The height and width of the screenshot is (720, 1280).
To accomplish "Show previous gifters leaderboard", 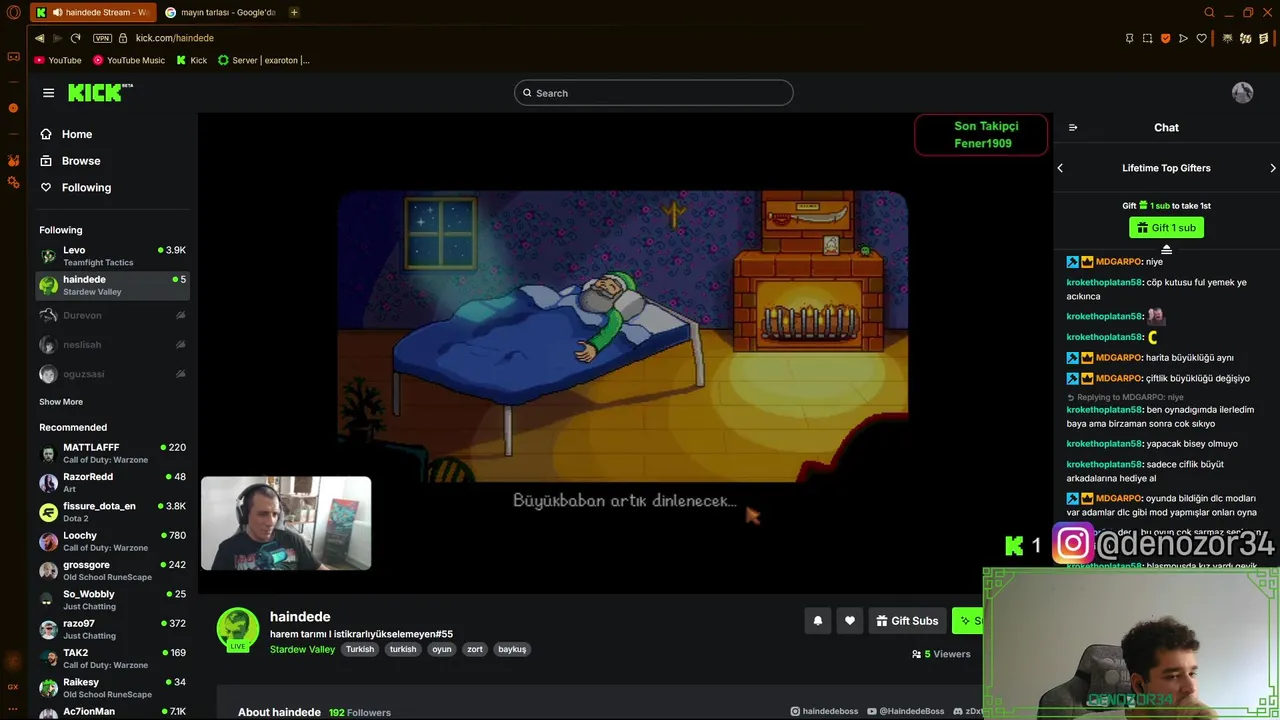I will 1060,168.
